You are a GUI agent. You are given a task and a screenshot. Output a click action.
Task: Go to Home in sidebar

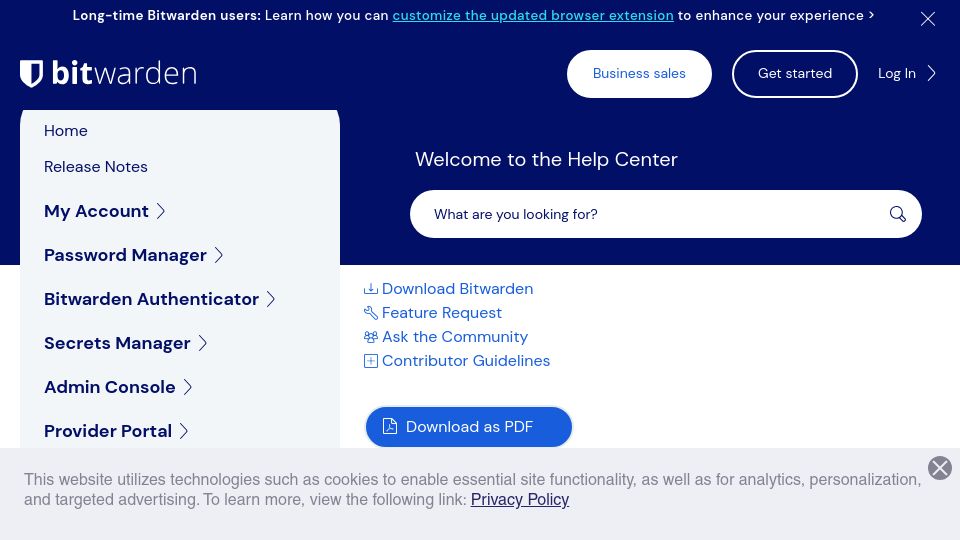(x=66, y=130)
